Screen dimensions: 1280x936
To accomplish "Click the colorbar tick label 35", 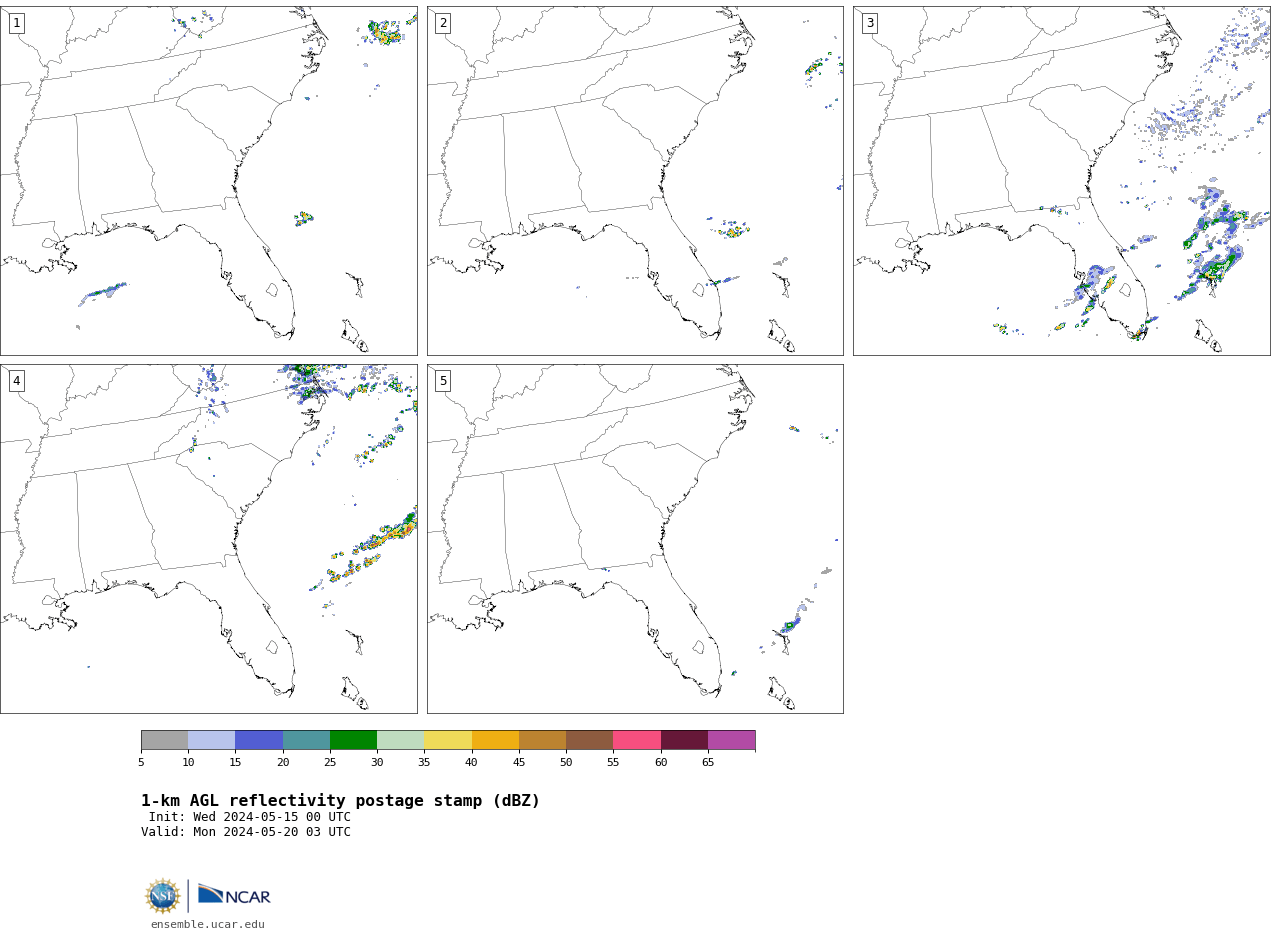I will (424, 763).
